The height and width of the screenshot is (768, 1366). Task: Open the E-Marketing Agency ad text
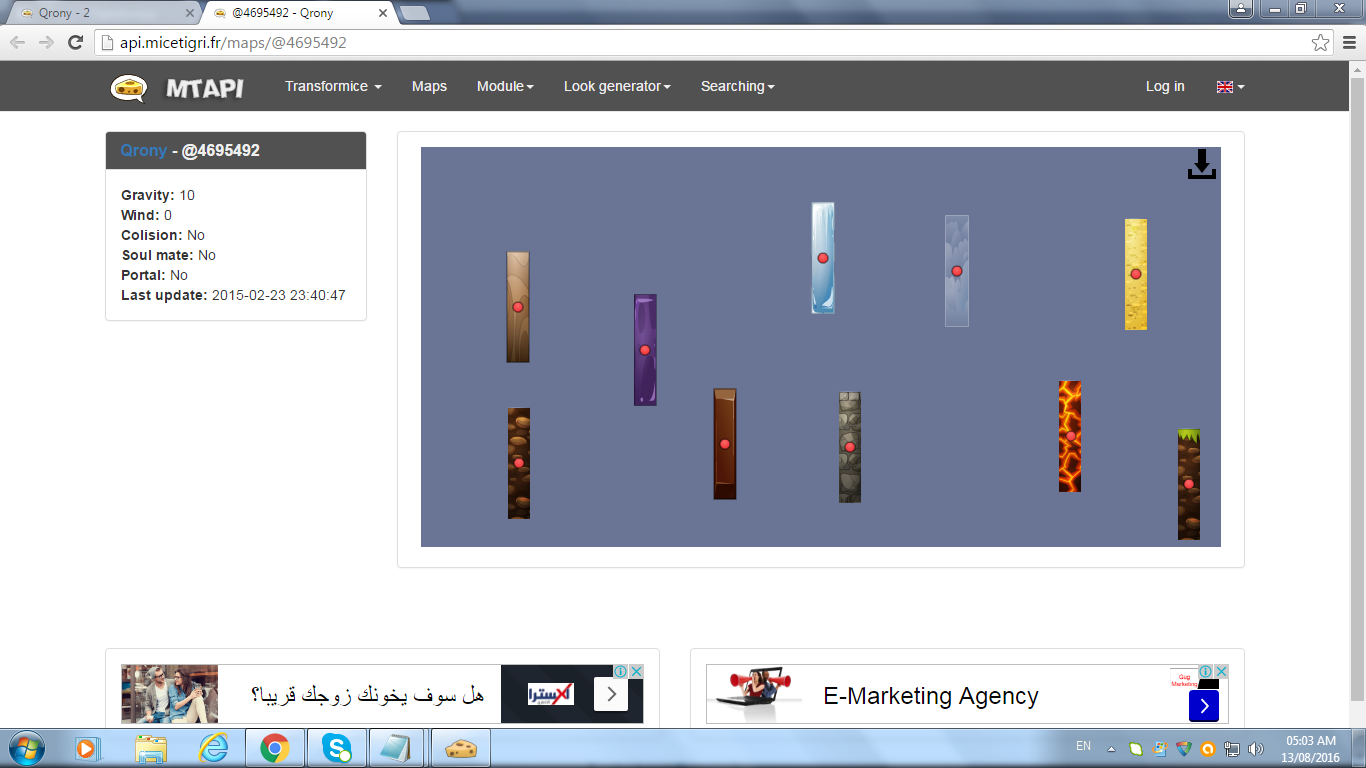point(931,696)
